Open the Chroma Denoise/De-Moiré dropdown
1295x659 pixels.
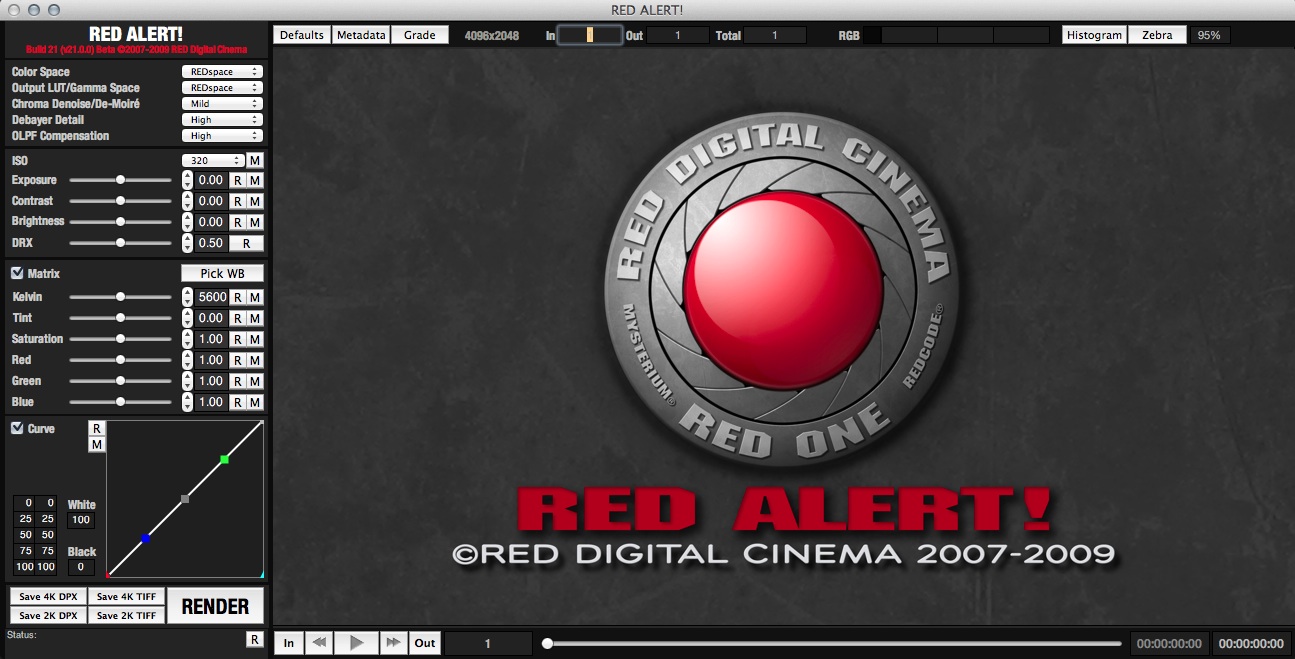tap(222, 104)
